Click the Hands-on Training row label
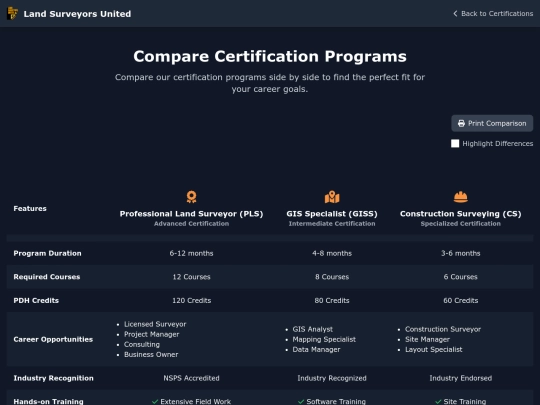The width and height of the screenshot is (540, 405). pyautogui.click(x=48, y=402)
